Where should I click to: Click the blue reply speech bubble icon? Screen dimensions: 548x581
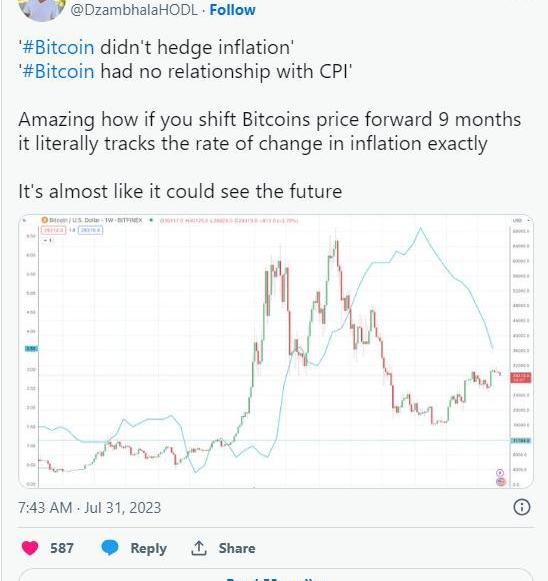point(110,548)
